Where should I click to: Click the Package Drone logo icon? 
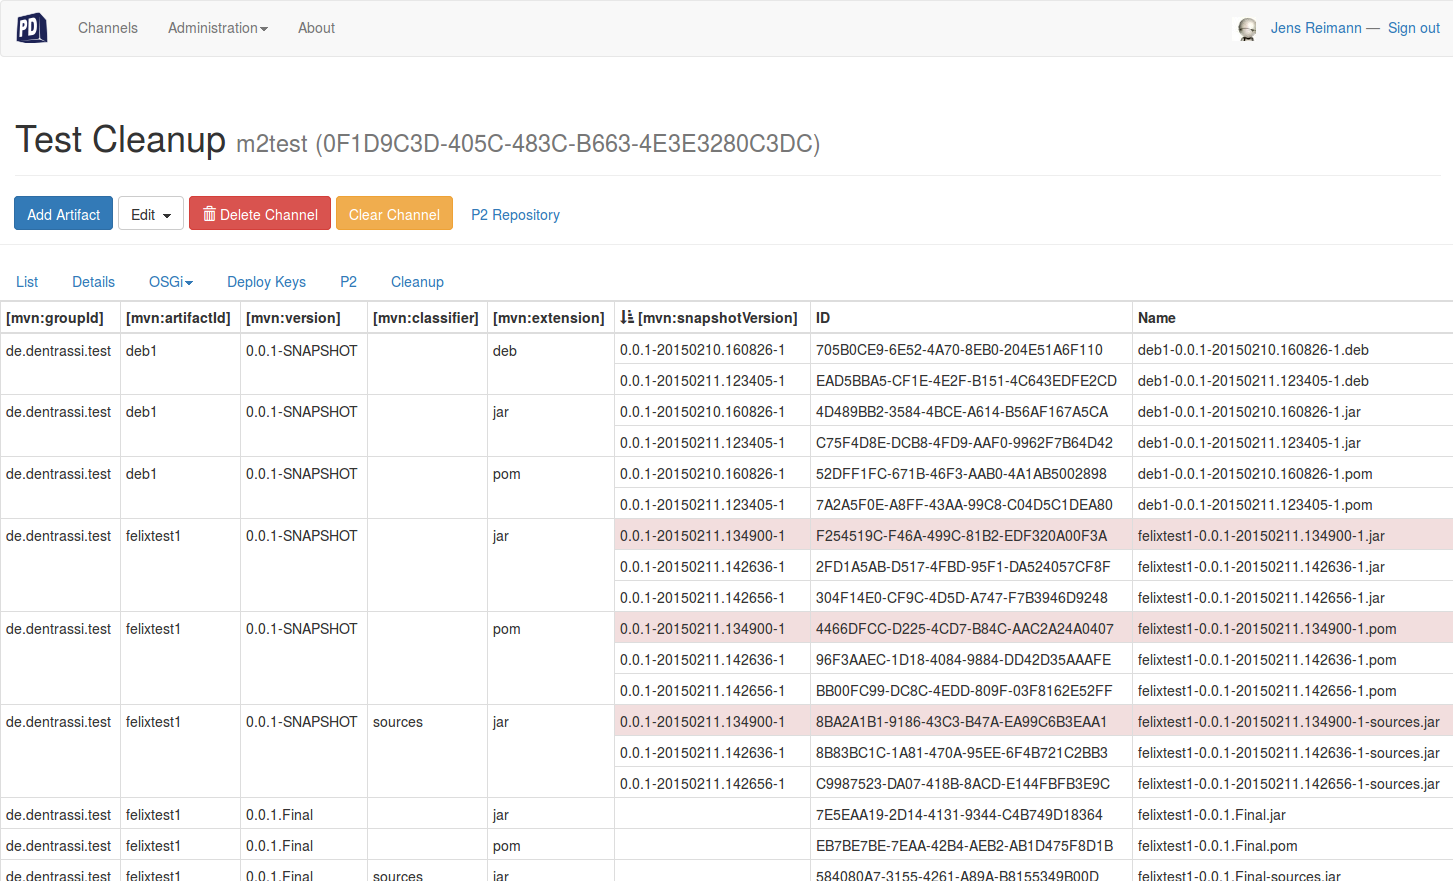(30, 27)
